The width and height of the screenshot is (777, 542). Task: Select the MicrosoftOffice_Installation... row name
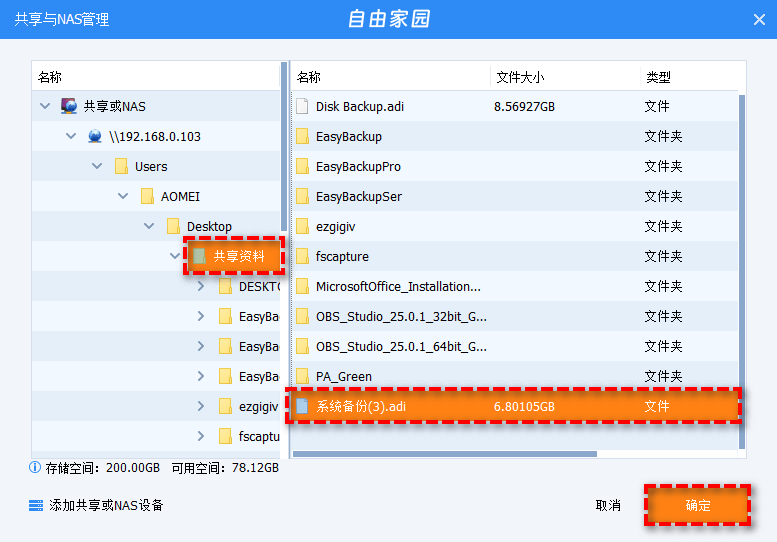pos(398,286)
